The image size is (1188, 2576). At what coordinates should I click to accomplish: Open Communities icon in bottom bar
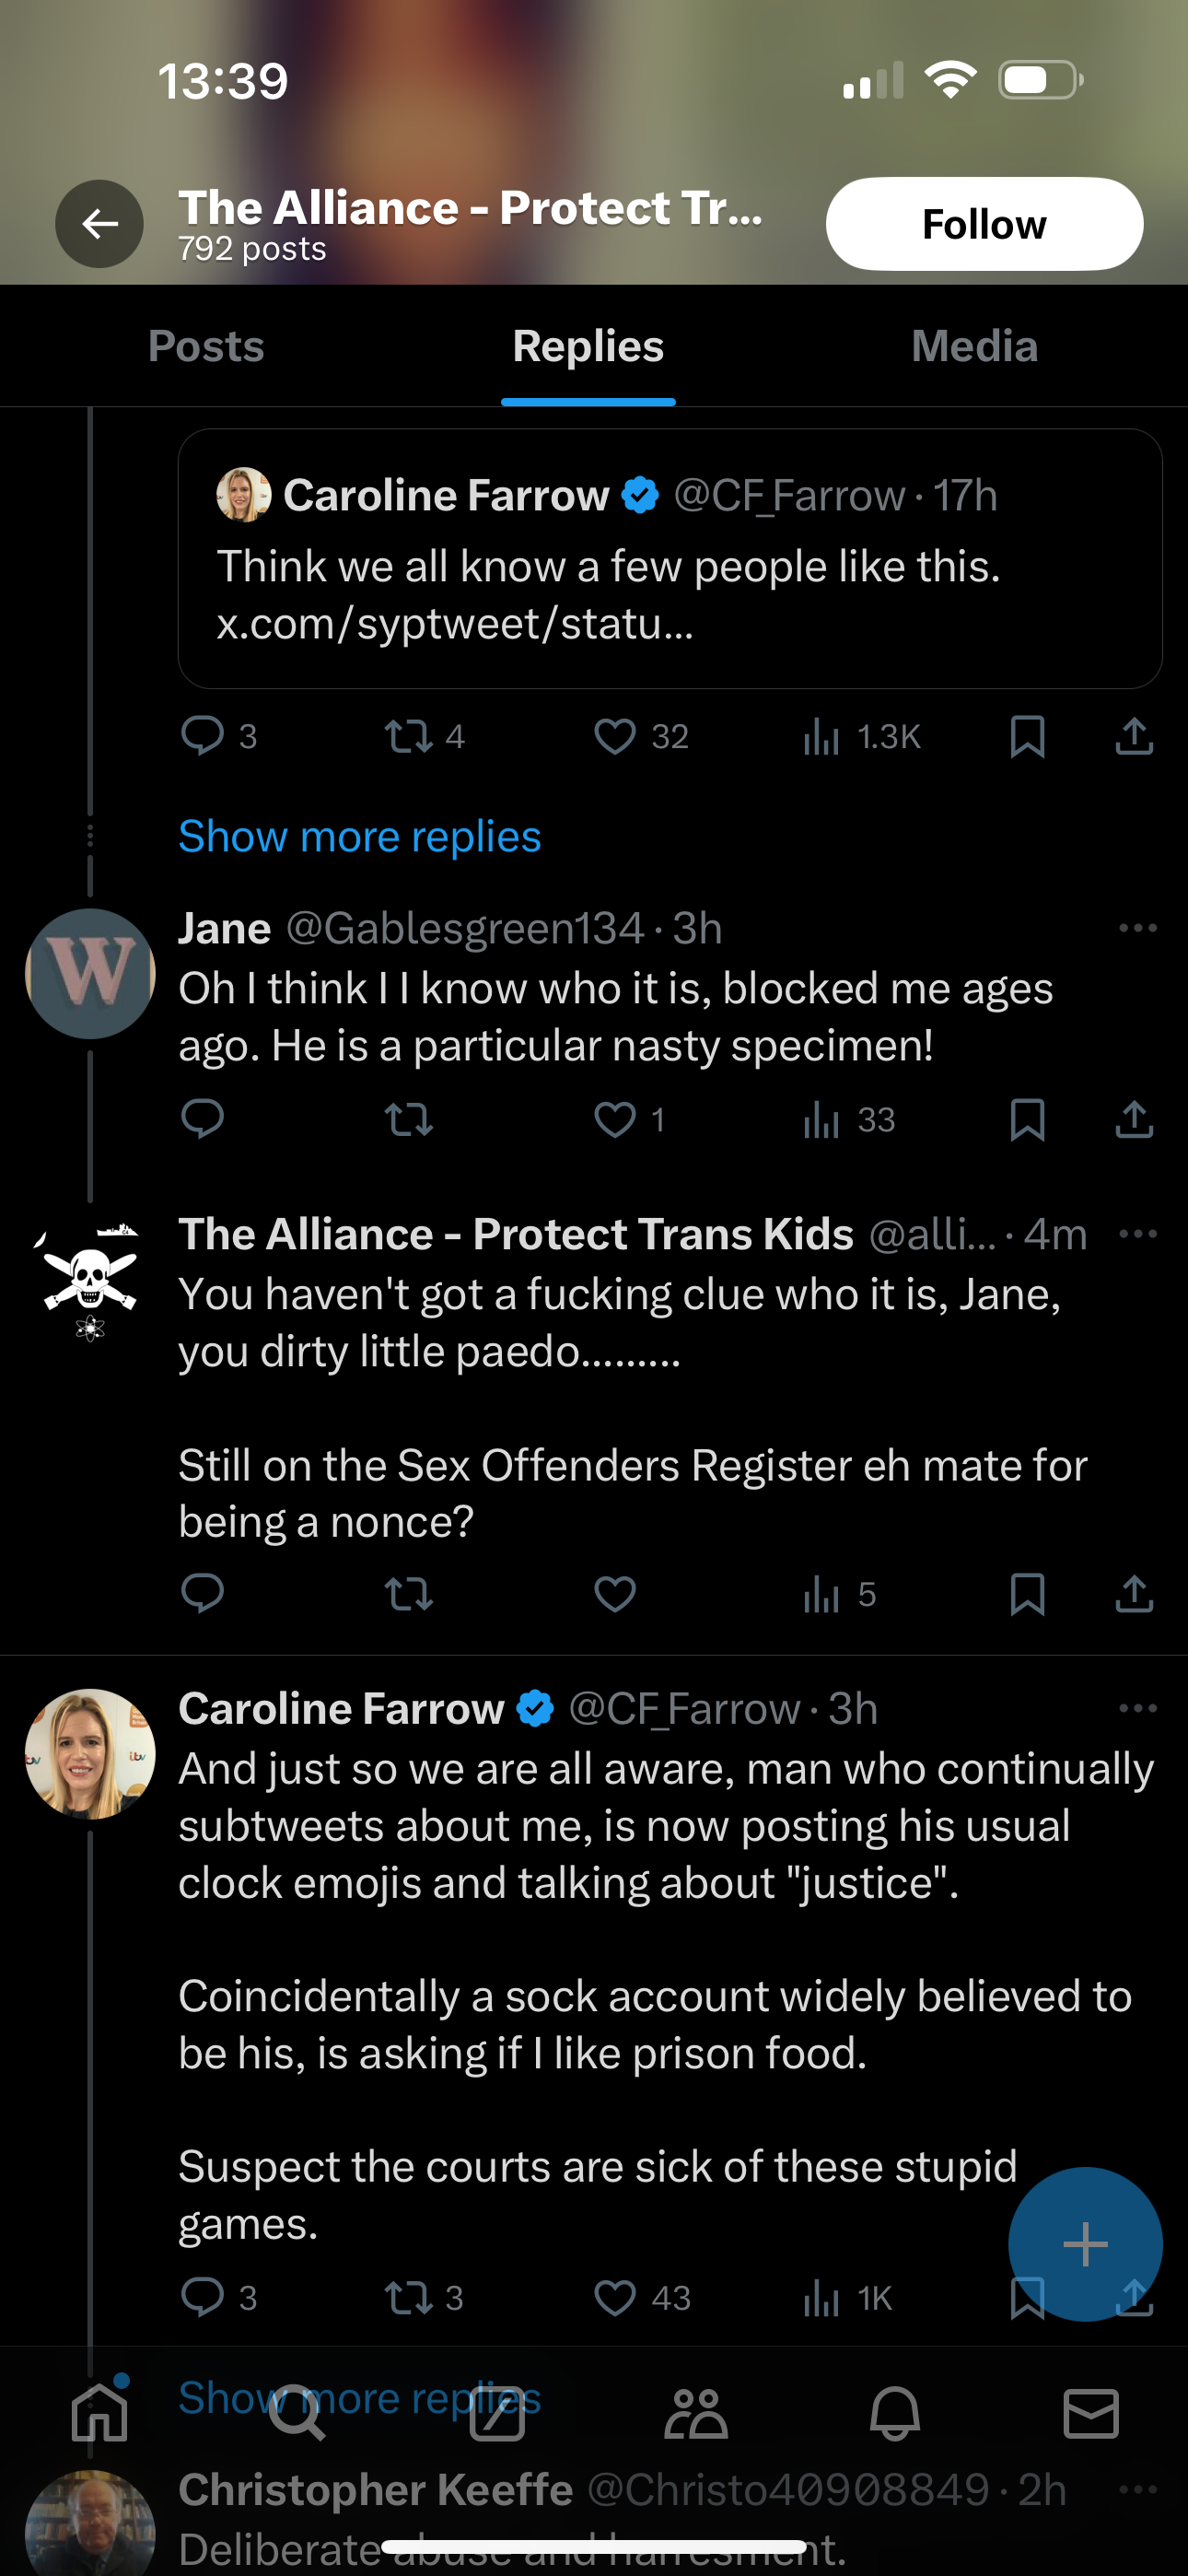click(696, 2414)
